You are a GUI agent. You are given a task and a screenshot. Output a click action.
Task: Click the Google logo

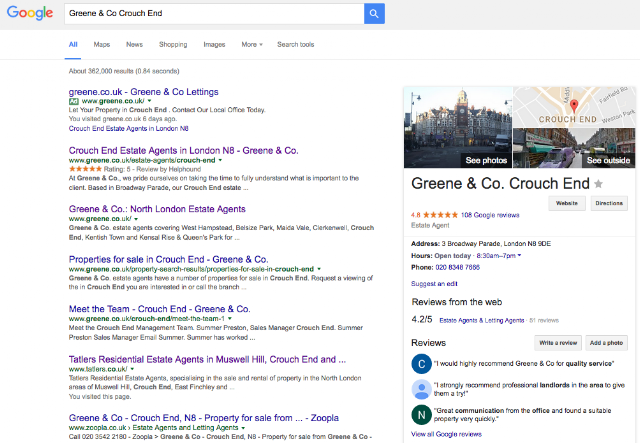[x=30, y=13]
